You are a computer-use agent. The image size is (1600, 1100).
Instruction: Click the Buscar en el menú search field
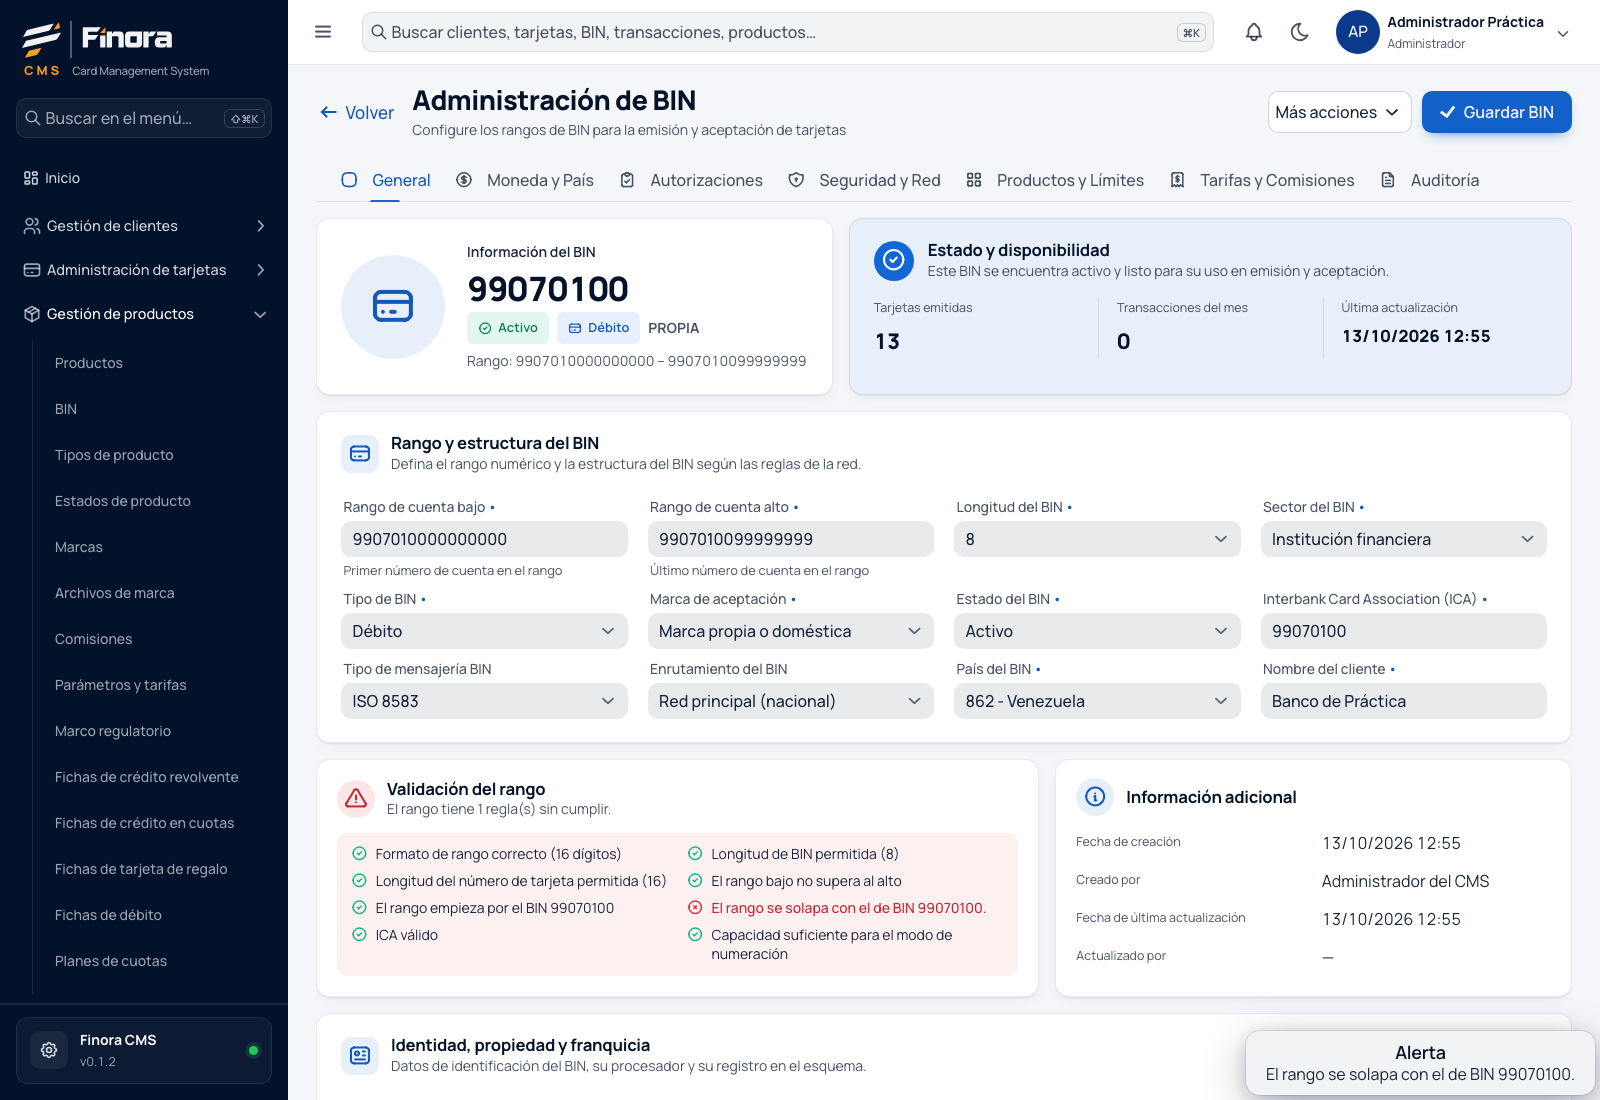(x=144, y=118)
